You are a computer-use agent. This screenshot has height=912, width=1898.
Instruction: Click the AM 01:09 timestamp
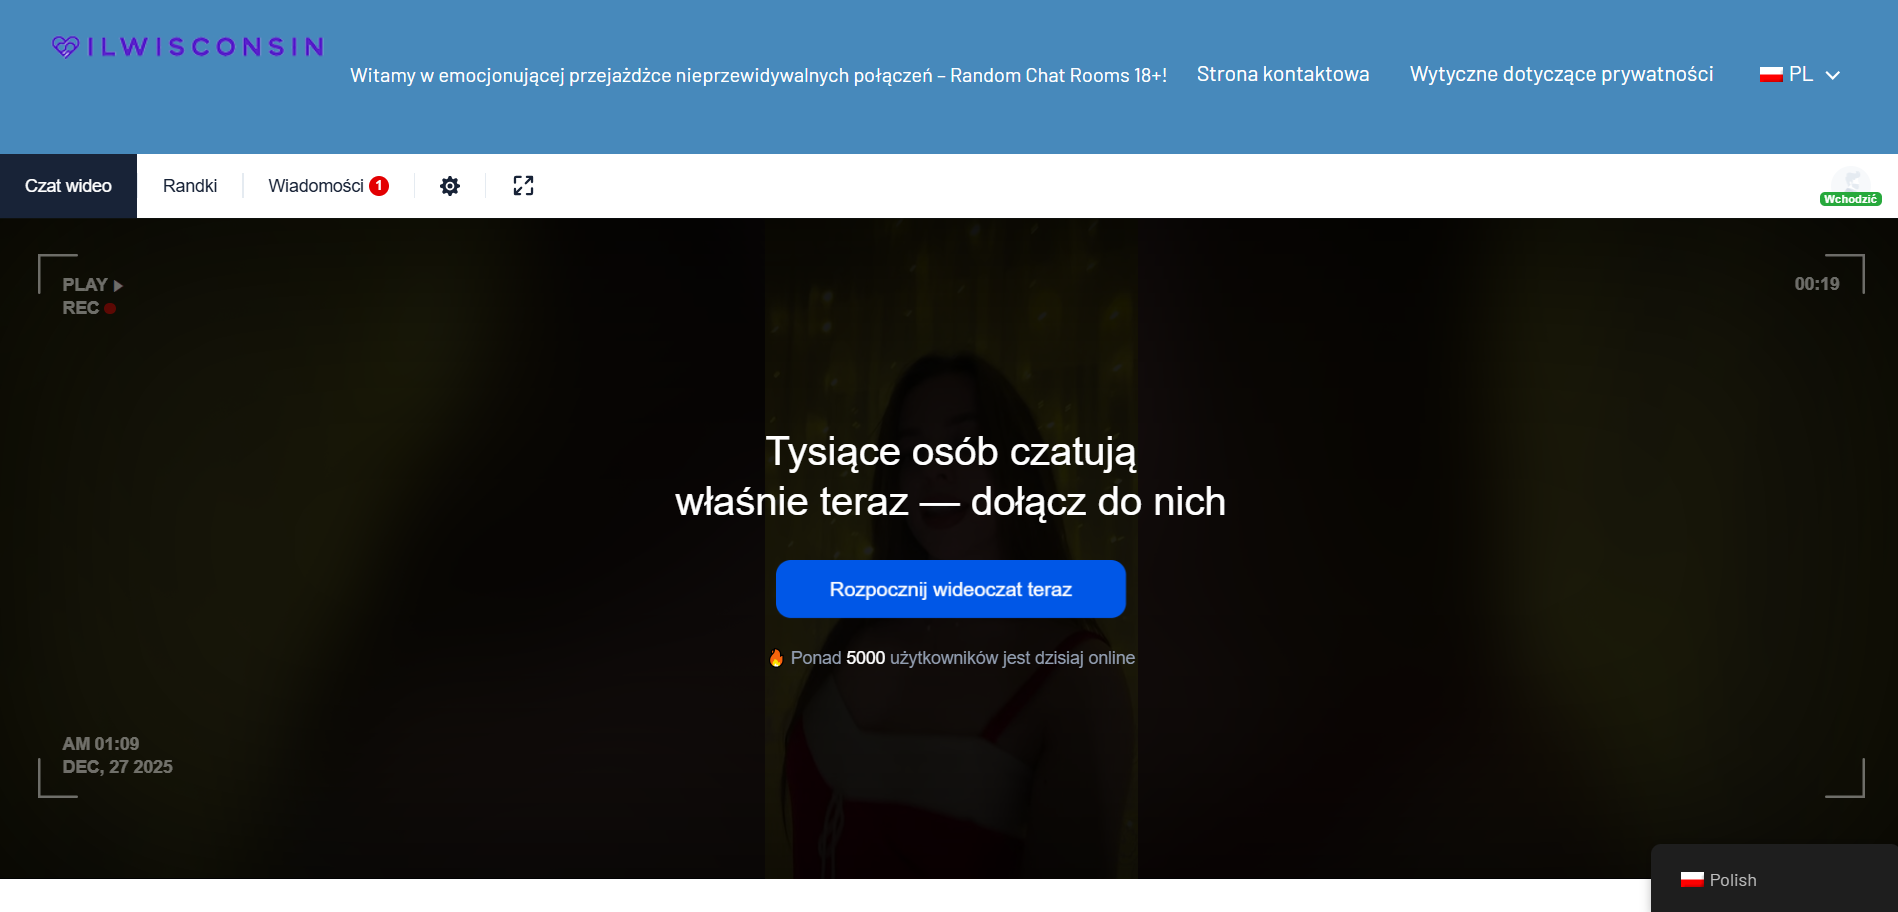point(101,744)
